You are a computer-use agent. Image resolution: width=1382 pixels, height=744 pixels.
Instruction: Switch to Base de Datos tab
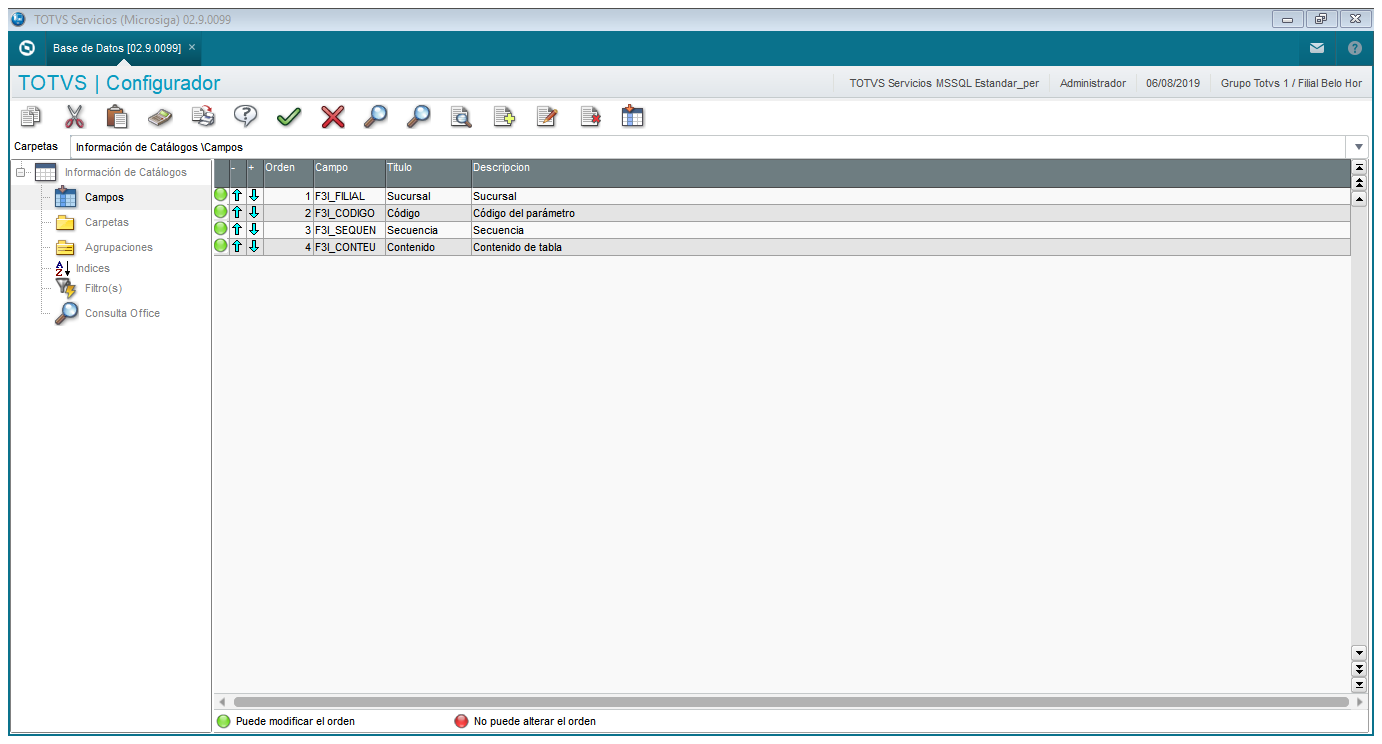(x=117, y=48)
